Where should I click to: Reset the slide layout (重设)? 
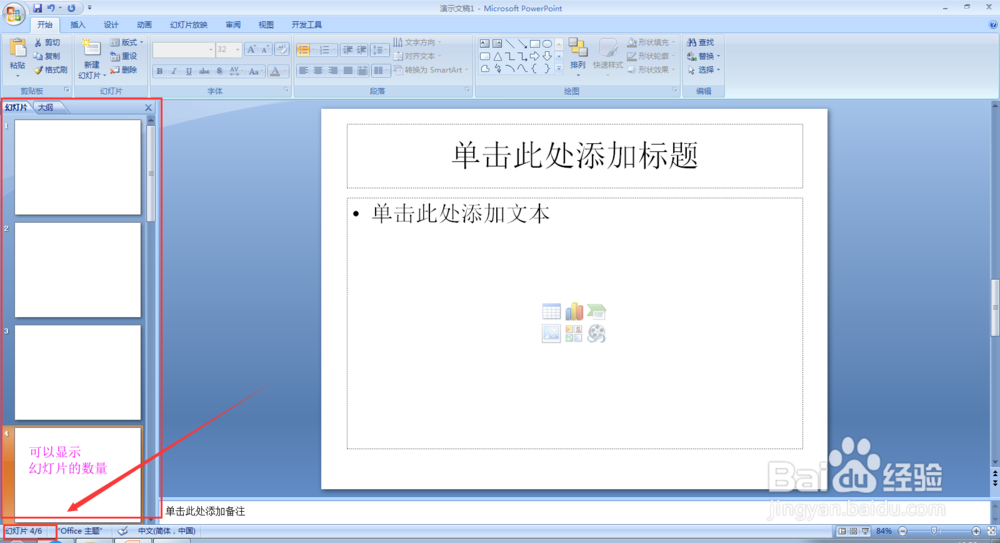tap(124, 56)
